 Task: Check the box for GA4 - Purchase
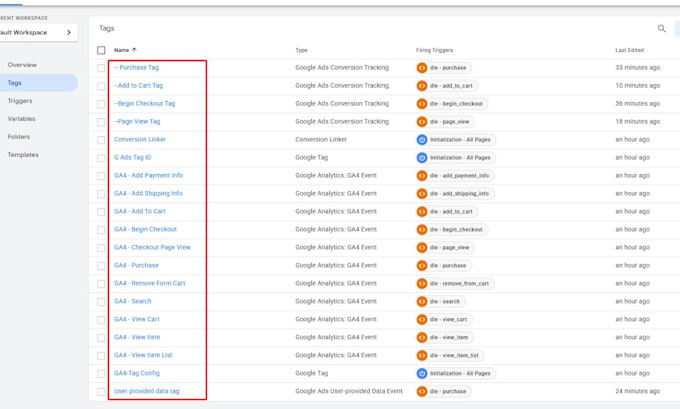coord(101,266)
